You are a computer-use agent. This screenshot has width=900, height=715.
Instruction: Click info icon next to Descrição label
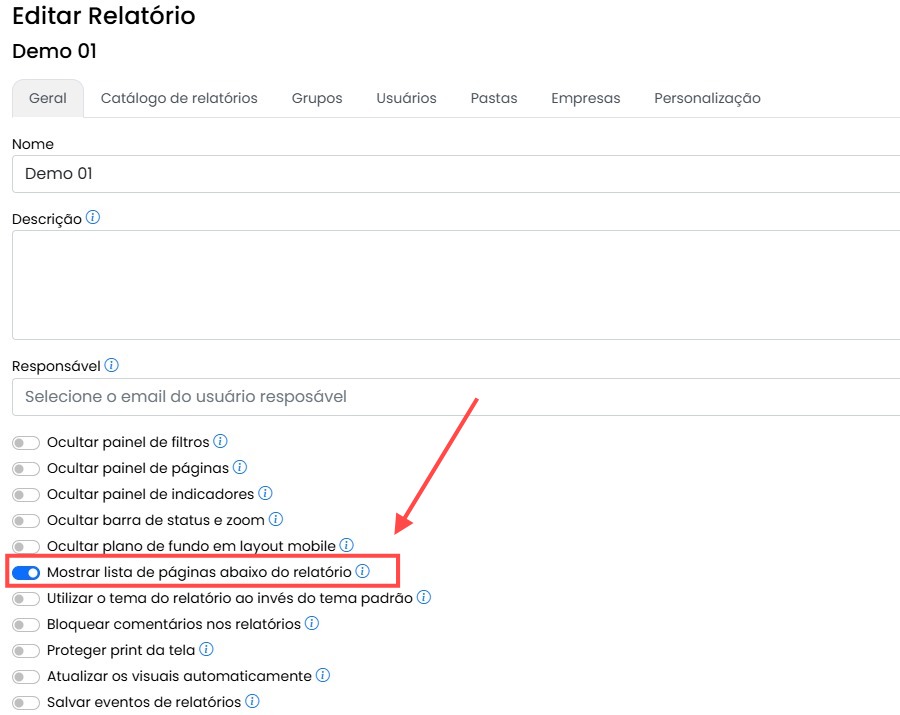(x=93, y=217)
